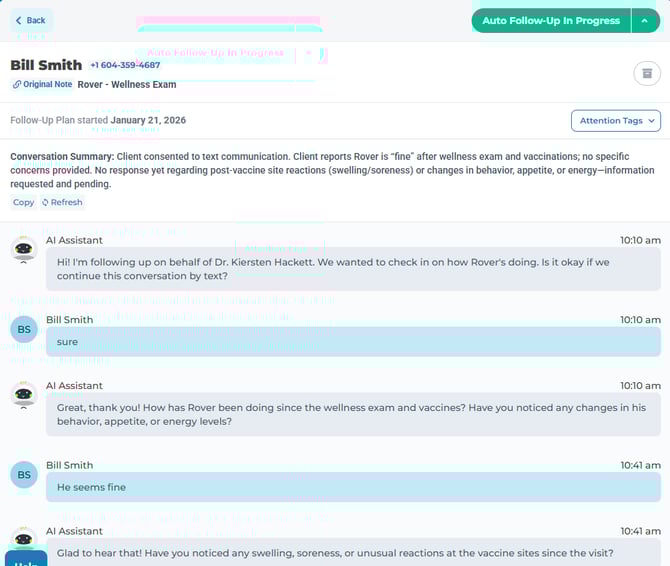Expand the caret beside Auto Follow-Up In Progress
Screen dimensions: 670x566
645,20
